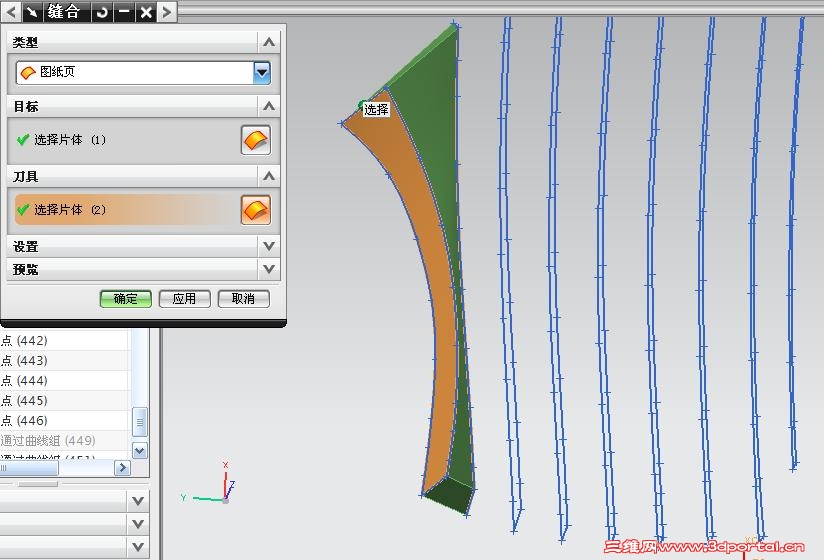Click navigator horizontal scroll right arrow

[122, 468]
